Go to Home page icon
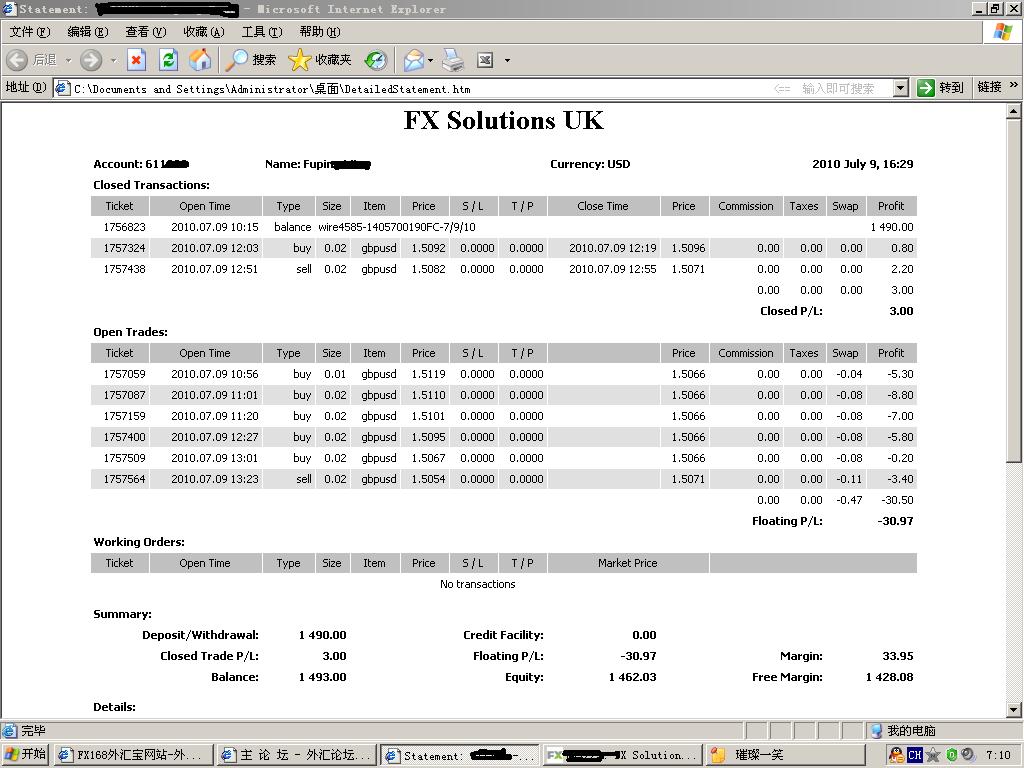The height and width of the screenshot is (768, 1024). (x=200, y=60)
